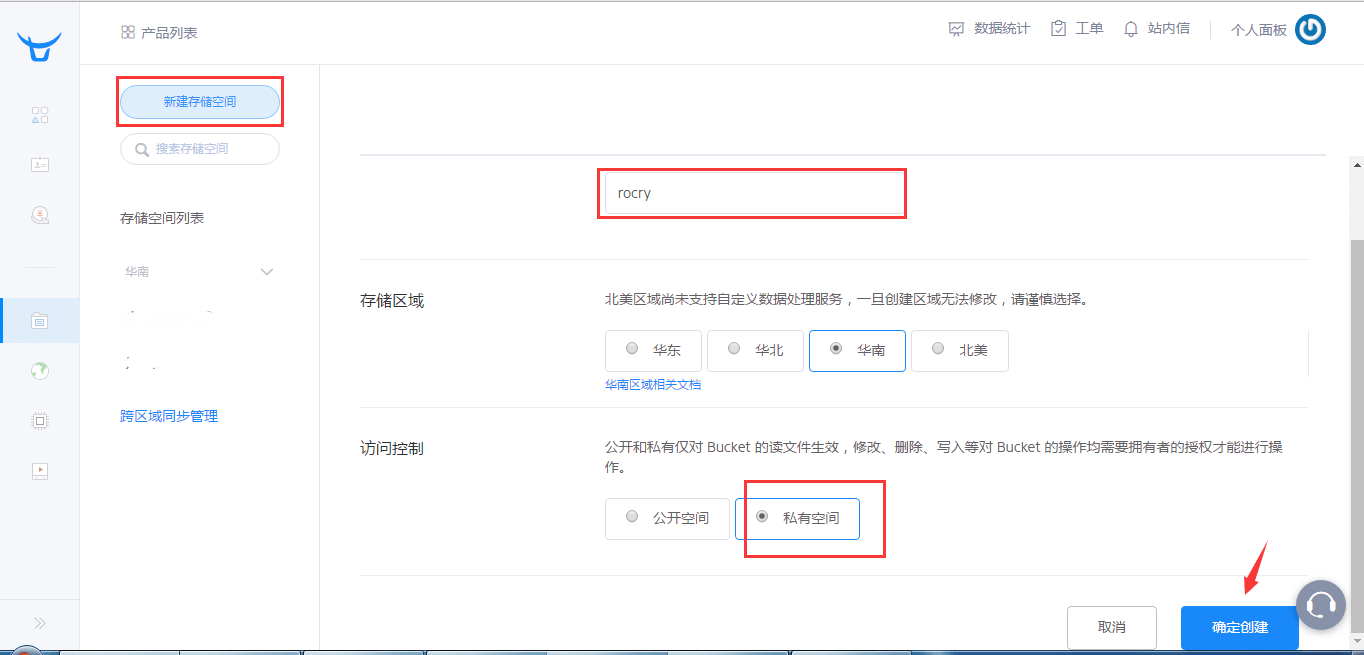1364x655 pixels.
Task: Open the headset customer support chat
Action: pos(1321,604)
